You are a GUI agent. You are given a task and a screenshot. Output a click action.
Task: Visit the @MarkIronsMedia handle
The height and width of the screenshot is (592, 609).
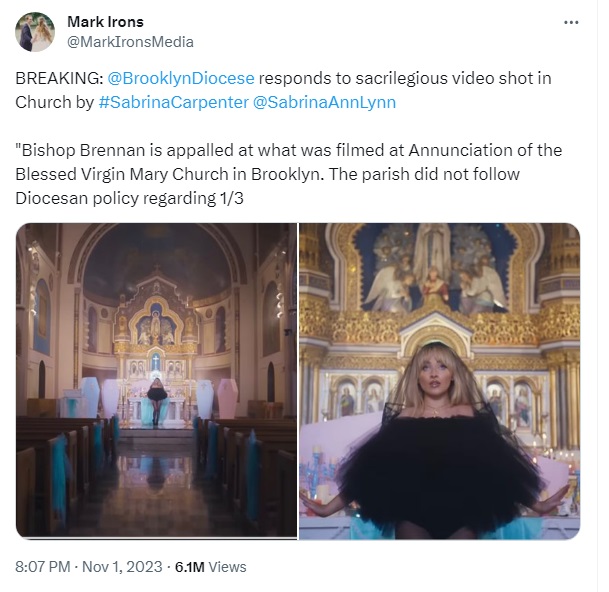[130, 42]
